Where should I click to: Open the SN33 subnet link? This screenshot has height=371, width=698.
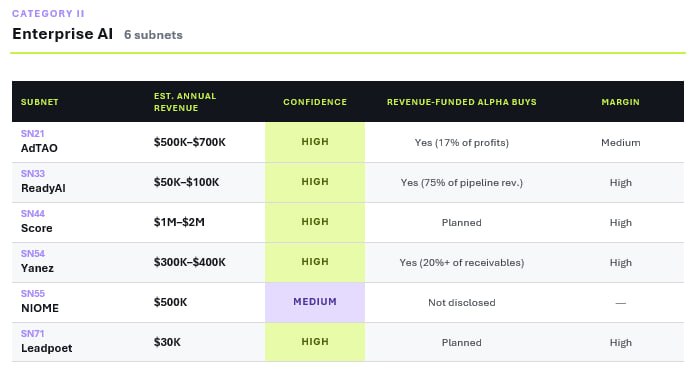(x=33, y=174)
